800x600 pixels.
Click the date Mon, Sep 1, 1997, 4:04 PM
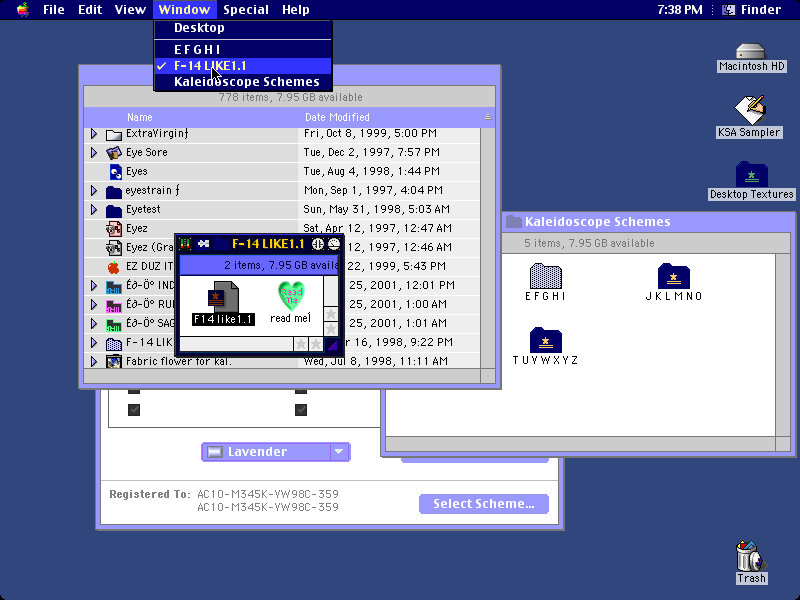(373, 190)
